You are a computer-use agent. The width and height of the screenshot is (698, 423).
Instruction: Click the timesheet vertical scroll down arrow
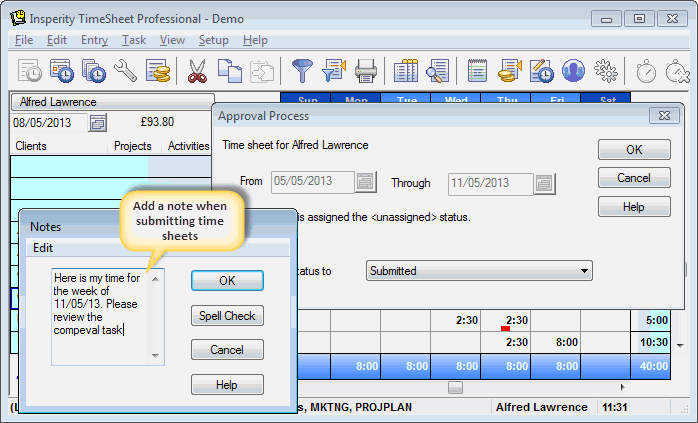point(680,345)
